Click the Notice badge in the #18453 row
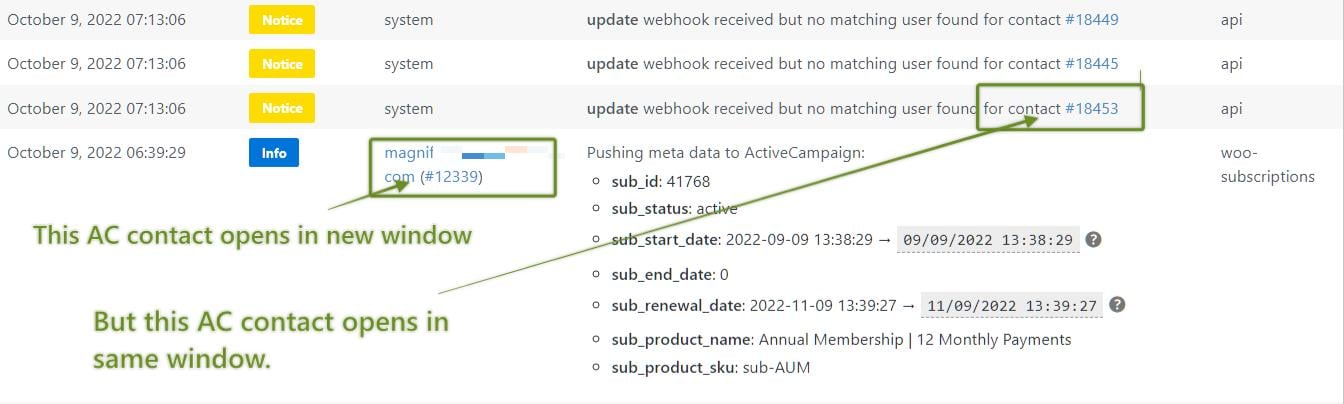 pyautogui.click(x=282, y=108)
